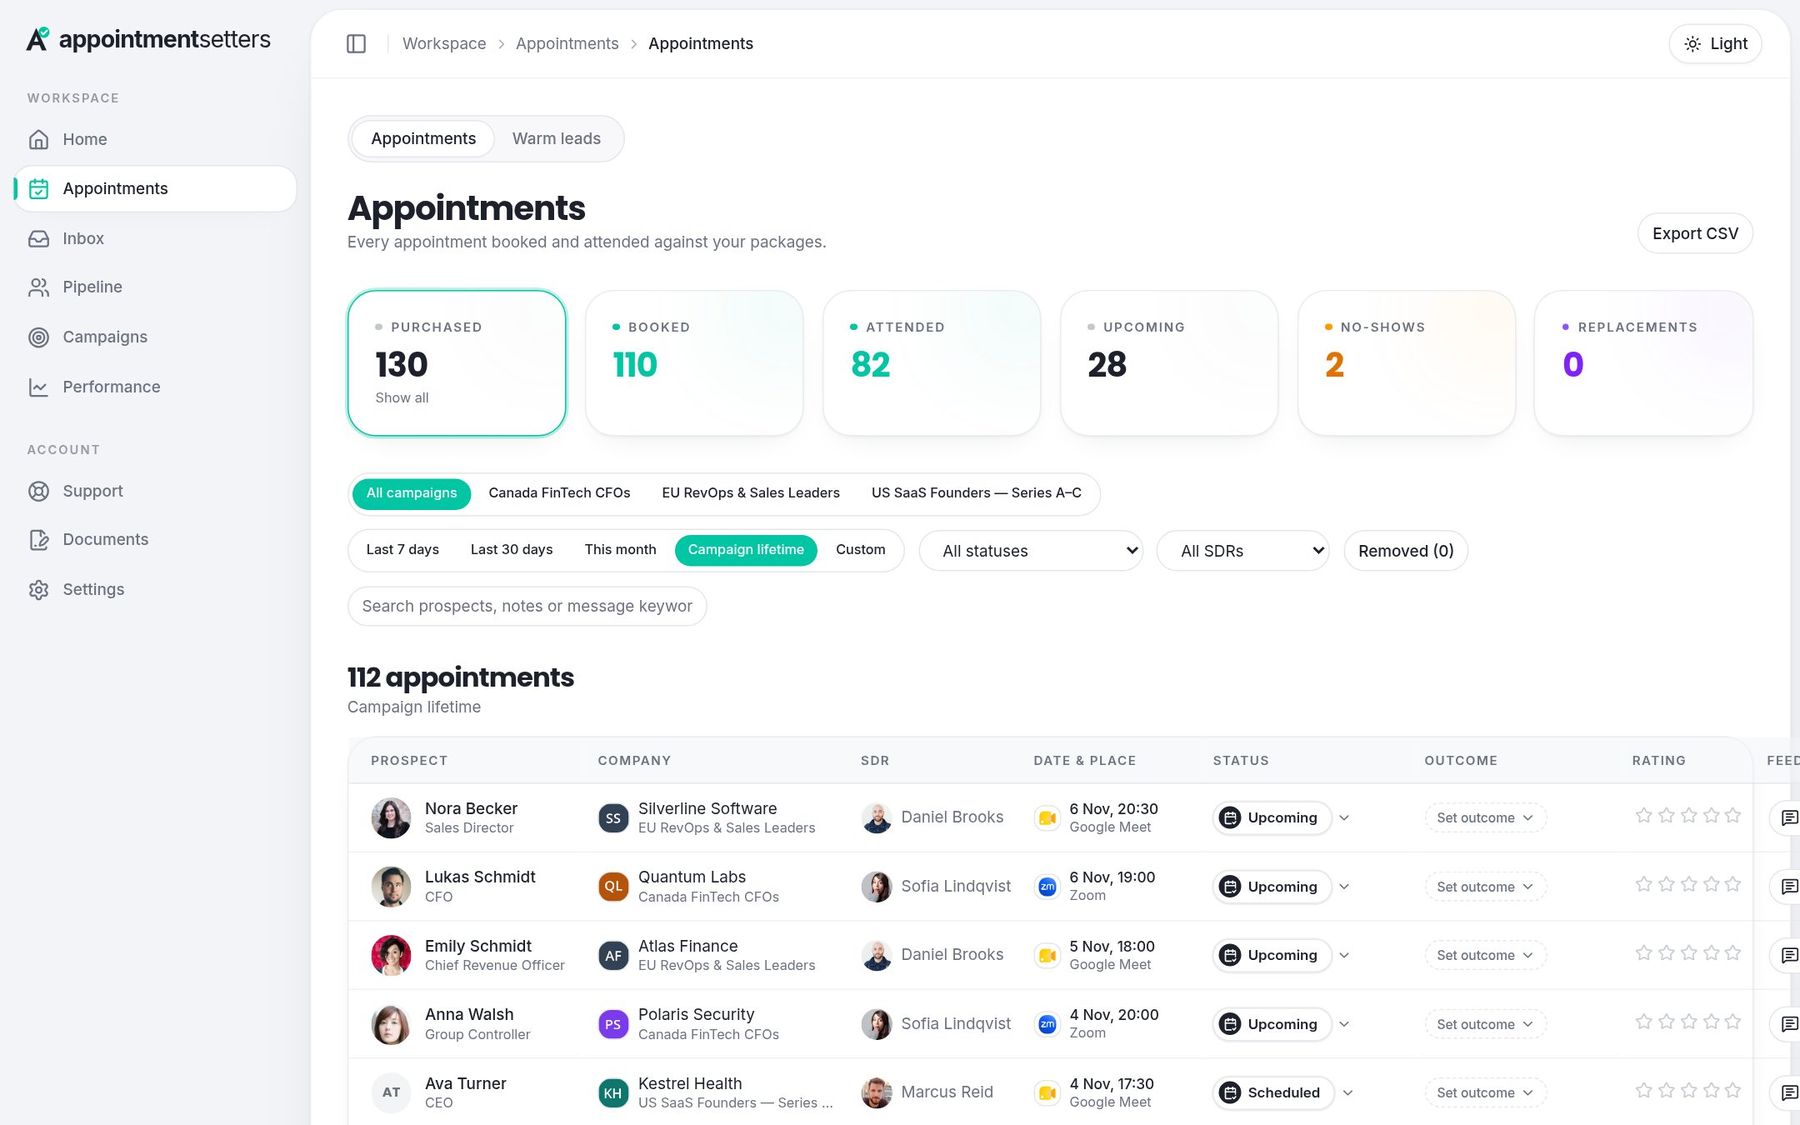Select Appointments in the sidebar

click(x=155, y=189)
